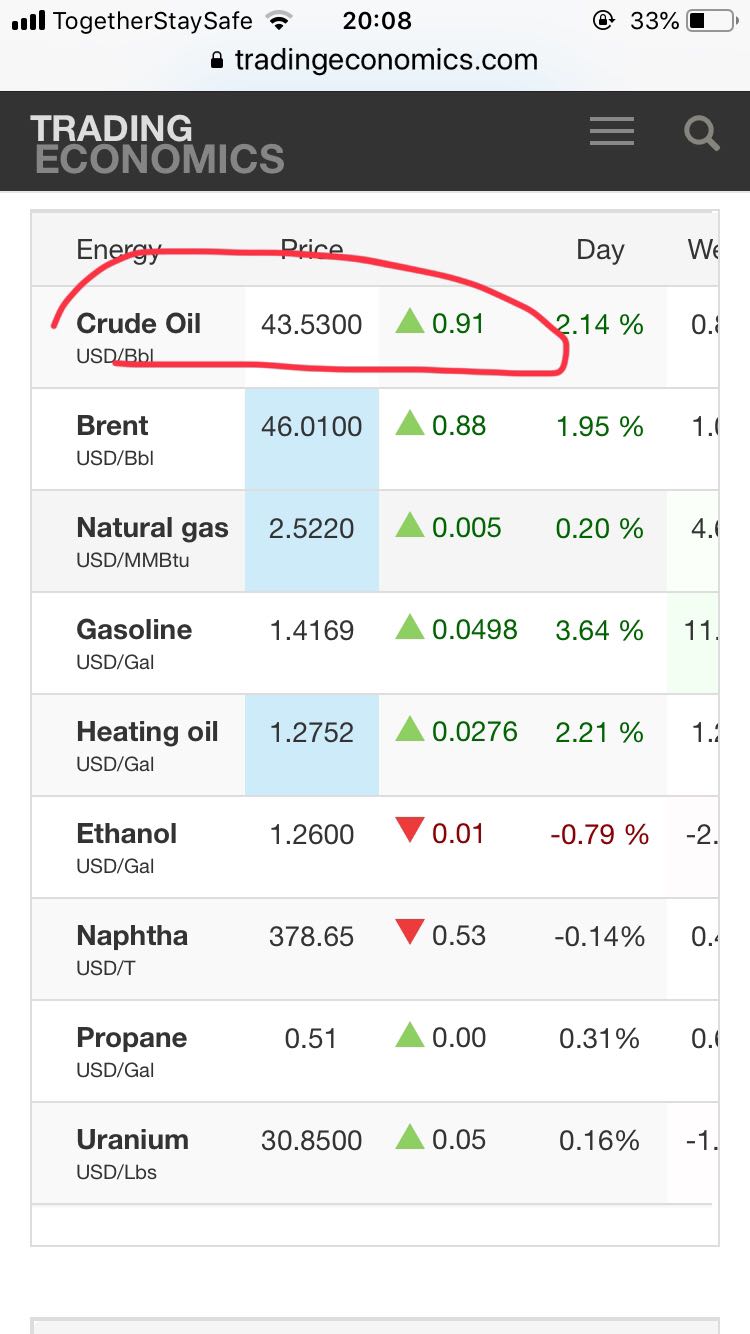Open Heating oil details

coord(147,732)
